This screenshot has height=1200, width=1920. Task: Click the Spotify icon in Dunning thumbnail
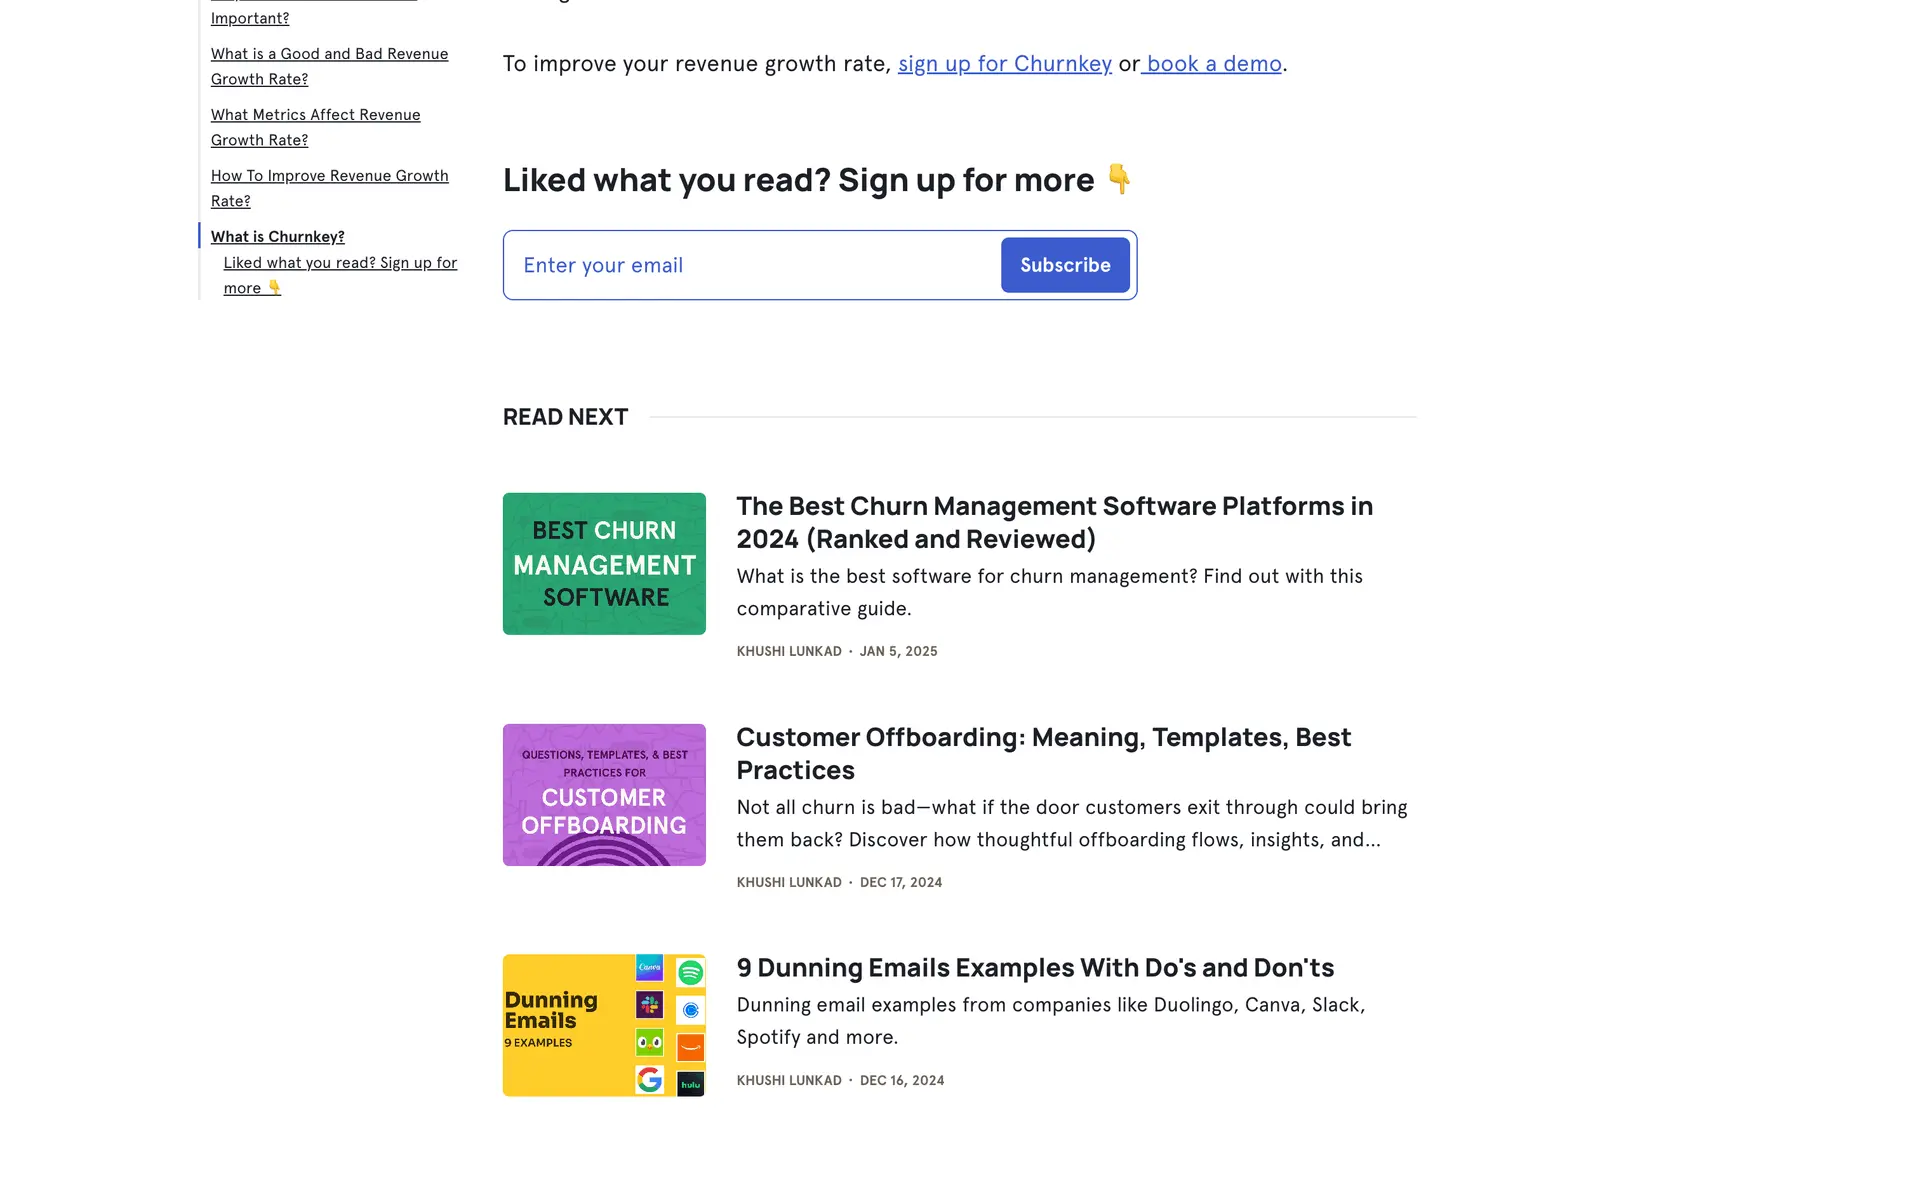(690, 972)
